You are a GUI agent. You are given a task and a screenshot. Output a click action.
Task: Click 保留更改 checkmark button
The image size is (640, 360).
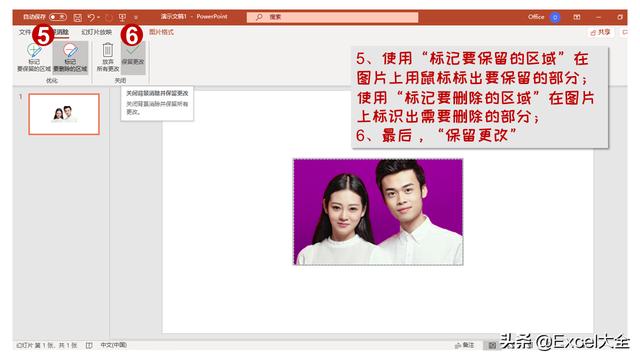(x=133, y=57)
